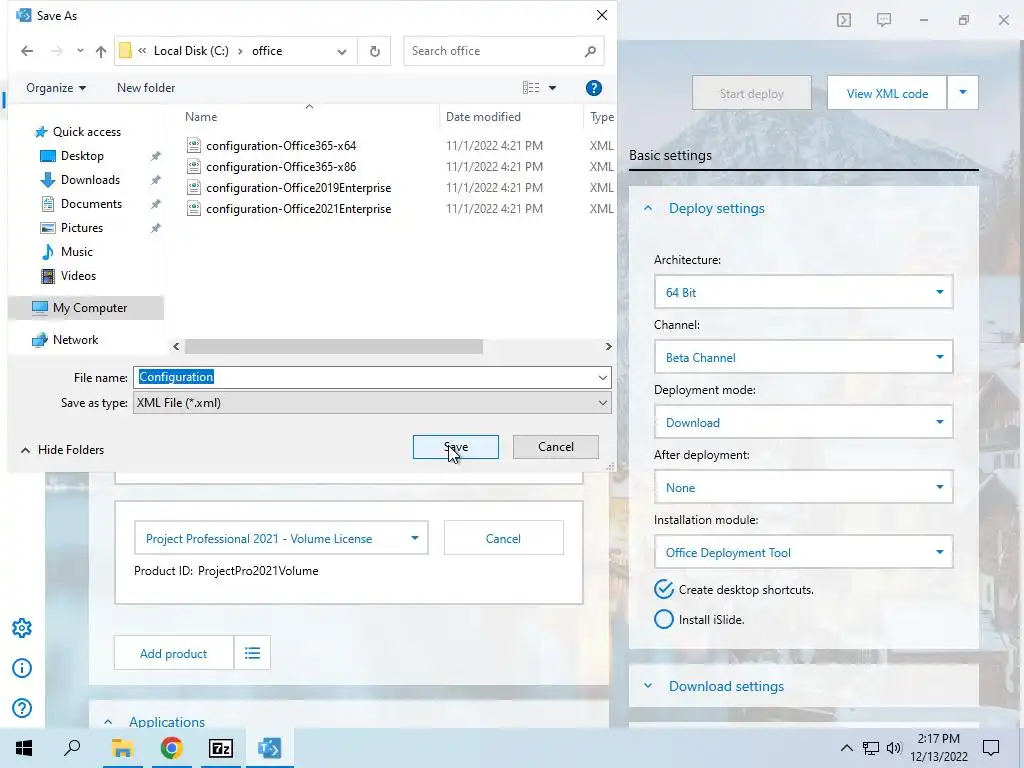Select configuration-Office2019Enterprise file
1024x768 pixels.
click(x=298, y=187)
